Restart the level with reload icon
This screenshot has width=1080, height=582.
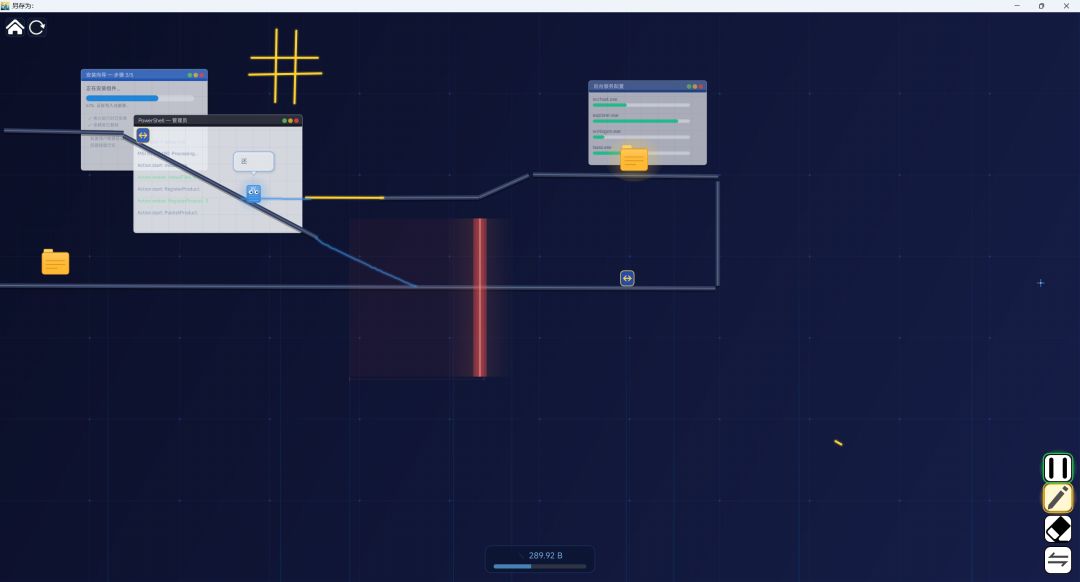37,28
